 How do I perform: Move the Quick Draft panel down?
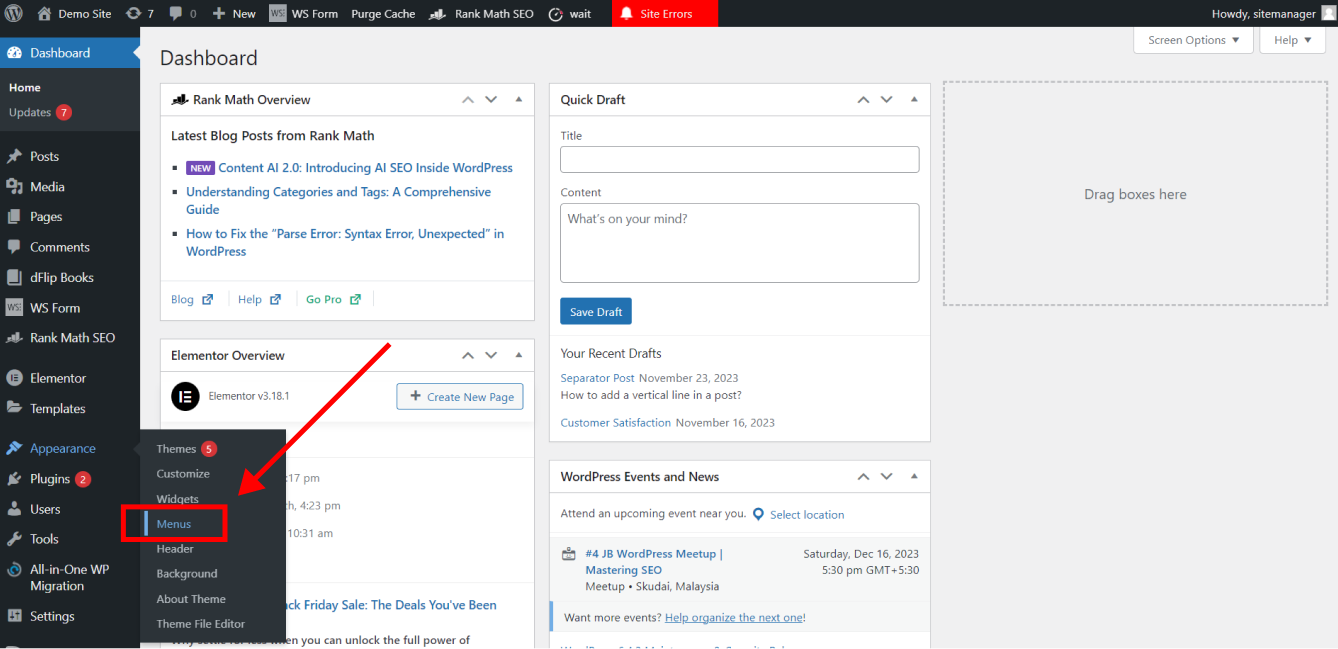(887, 100)
